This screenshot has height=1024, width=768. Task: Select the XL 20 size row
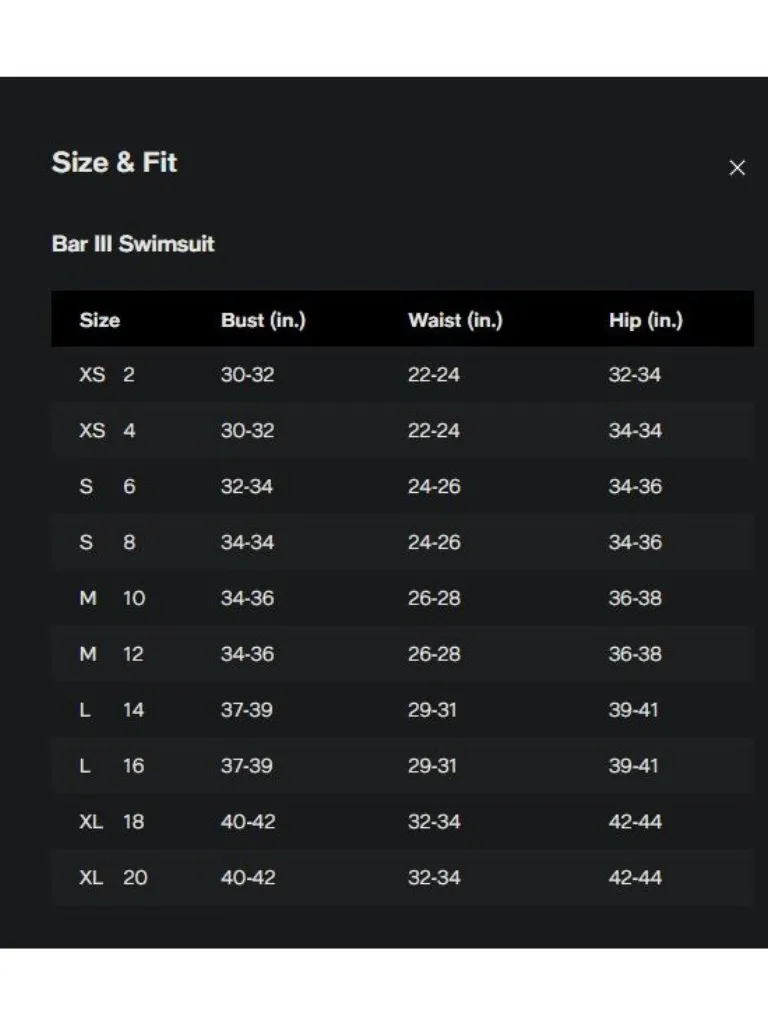(402, 877)
